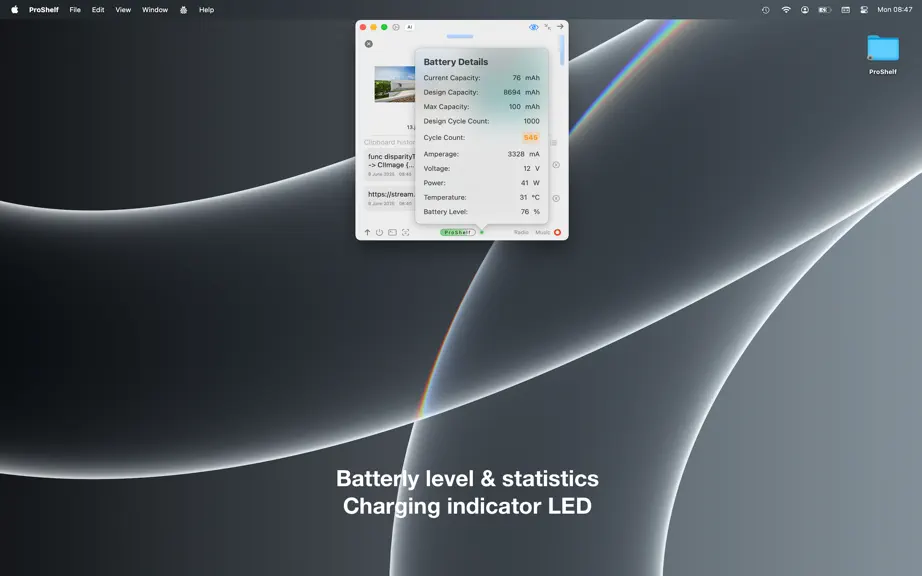Open the Wi-Fi status menu
Viewport: 922px width, 576px height.
[x=786, y=9]
